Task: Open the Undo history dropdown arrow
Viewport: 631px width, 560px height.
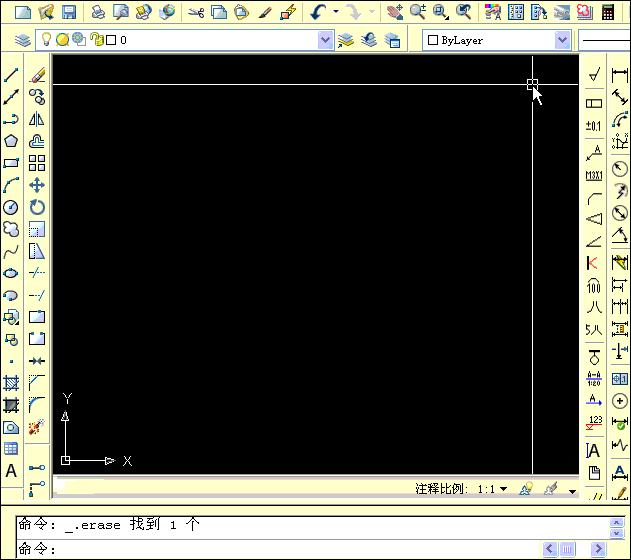Action: [336, 12]
